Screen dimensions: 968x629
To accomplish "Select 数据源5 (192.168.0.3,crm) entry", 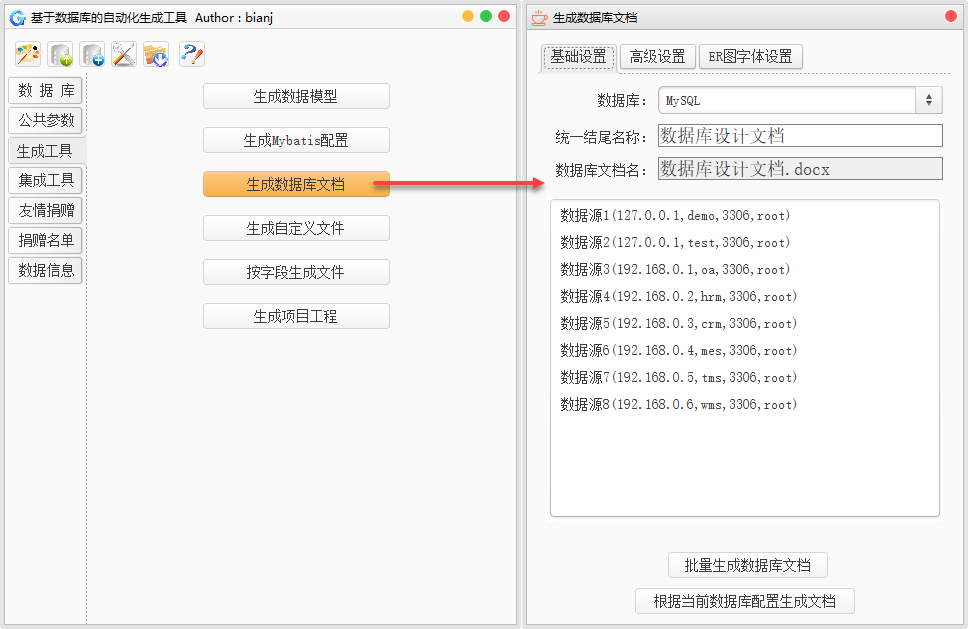I will 678,323.
